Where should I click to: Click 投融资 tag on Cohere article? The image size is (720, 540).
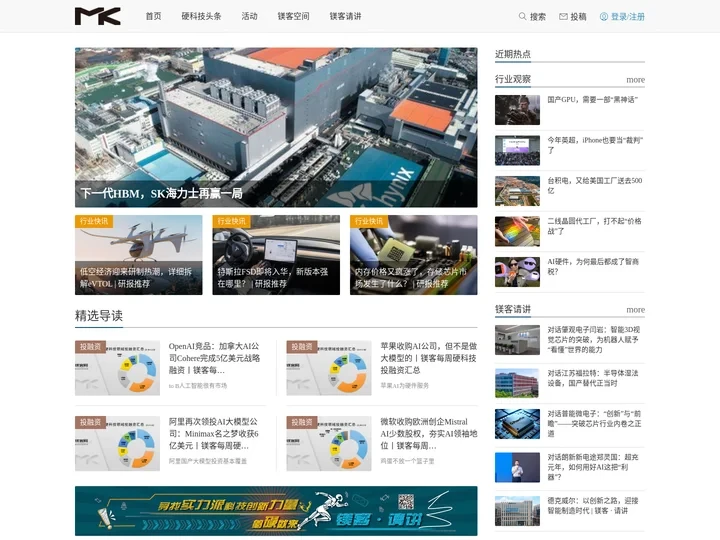point(90,347)
